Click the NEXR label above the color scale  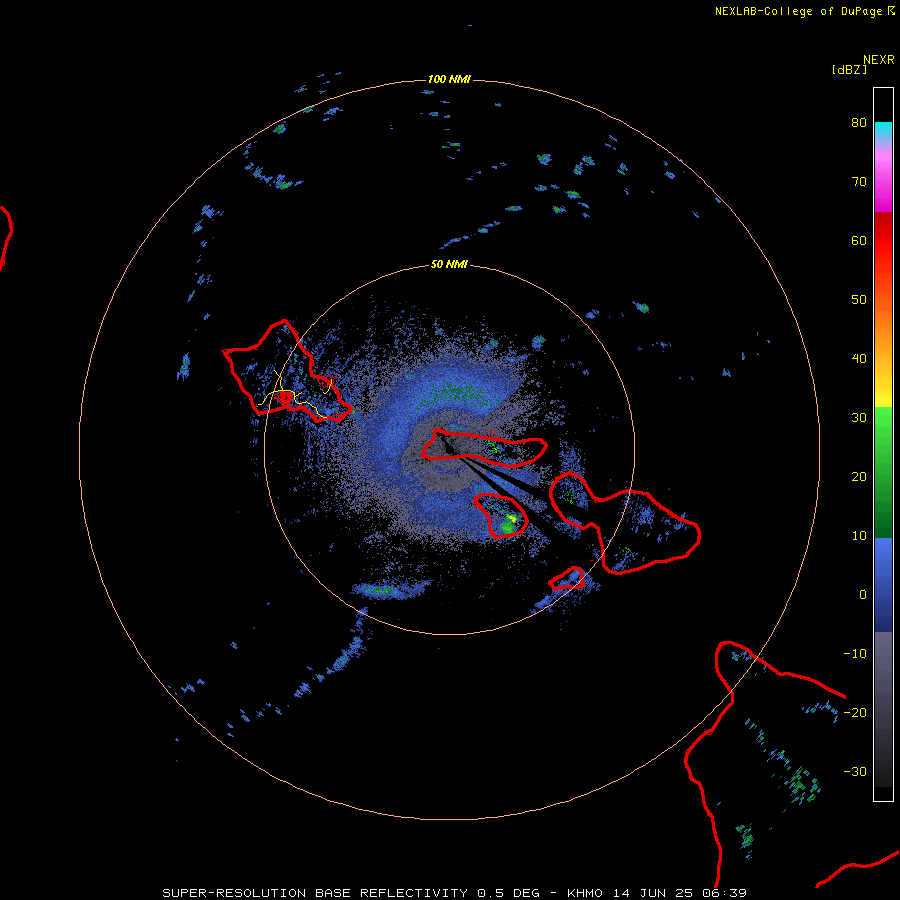click(x=878, y=60)
